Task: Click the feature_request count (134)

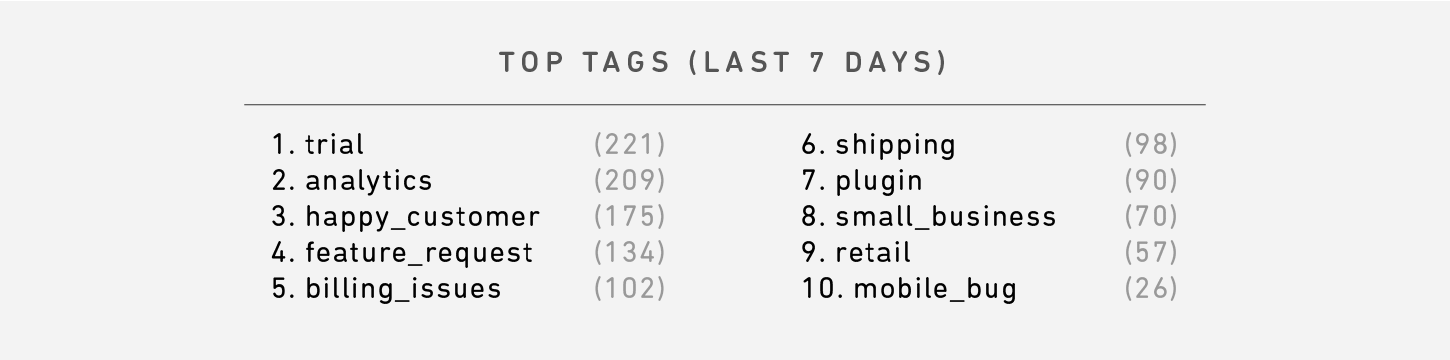Action: point(630,253)
